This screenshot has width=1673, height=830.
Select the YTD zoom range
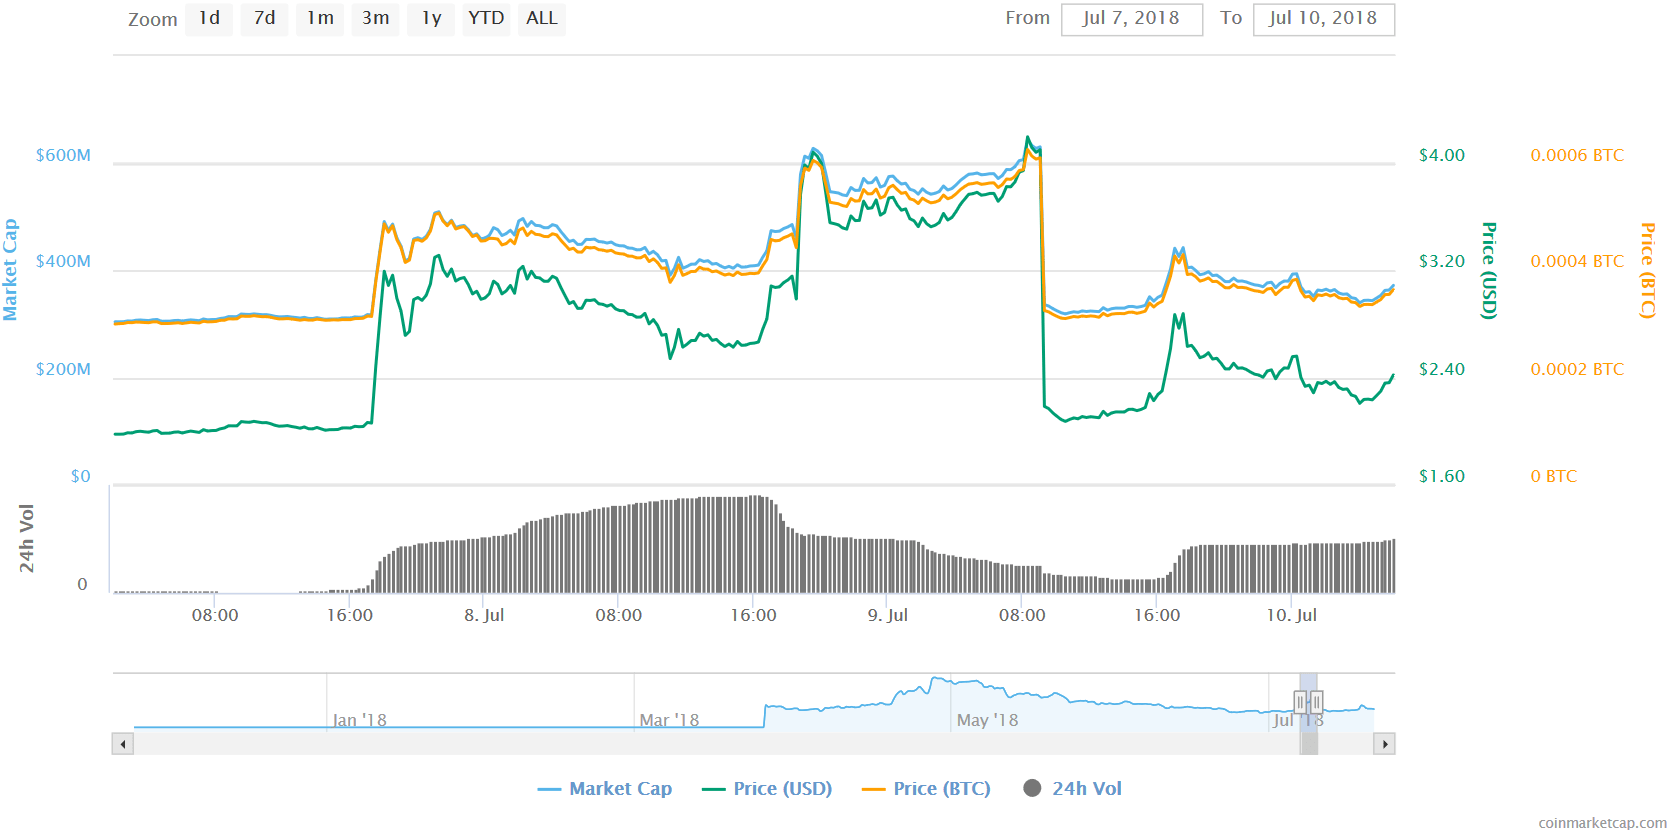click(x=486, y=19)
